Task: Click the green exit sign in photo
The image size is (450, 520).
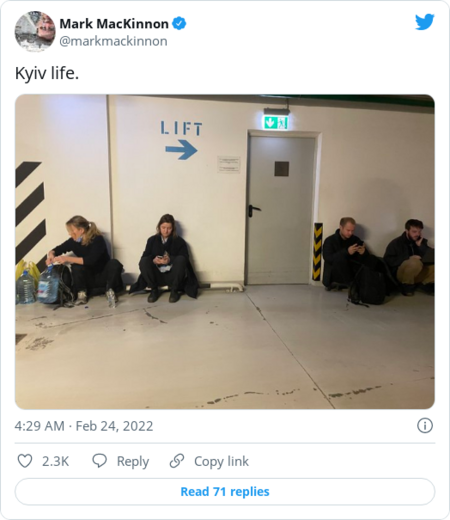Action: tap(276, 123)
